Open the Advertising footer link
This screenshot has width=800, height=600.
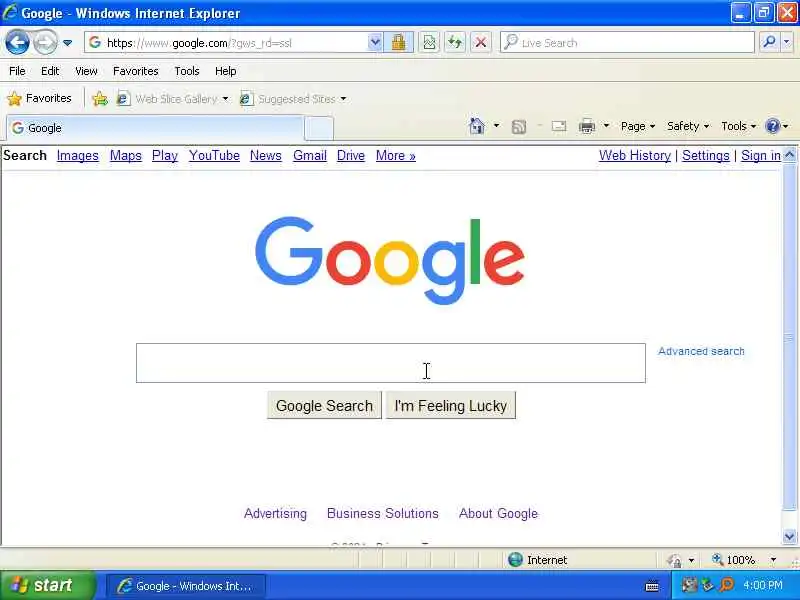(x=276, y=513)
